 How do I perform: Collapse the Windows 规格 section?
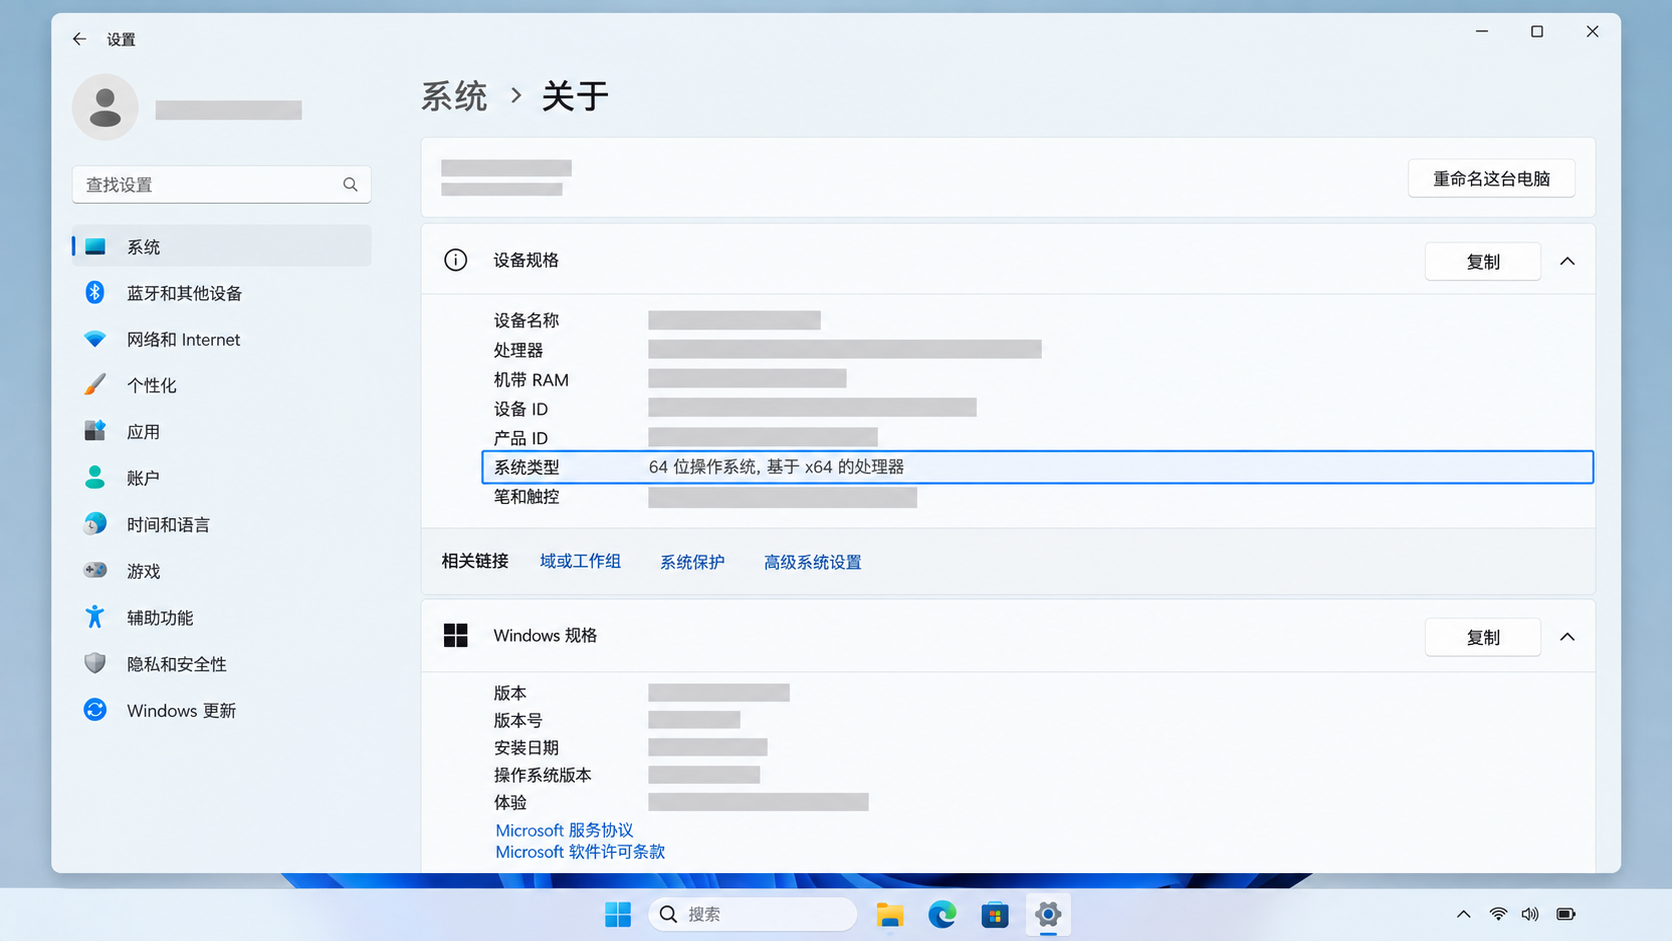1567,637
